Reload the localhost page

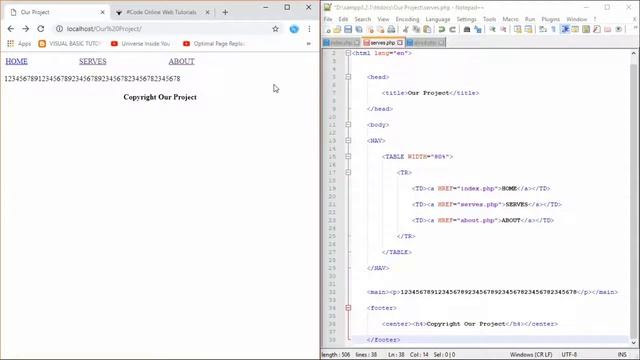pos(40,29)
